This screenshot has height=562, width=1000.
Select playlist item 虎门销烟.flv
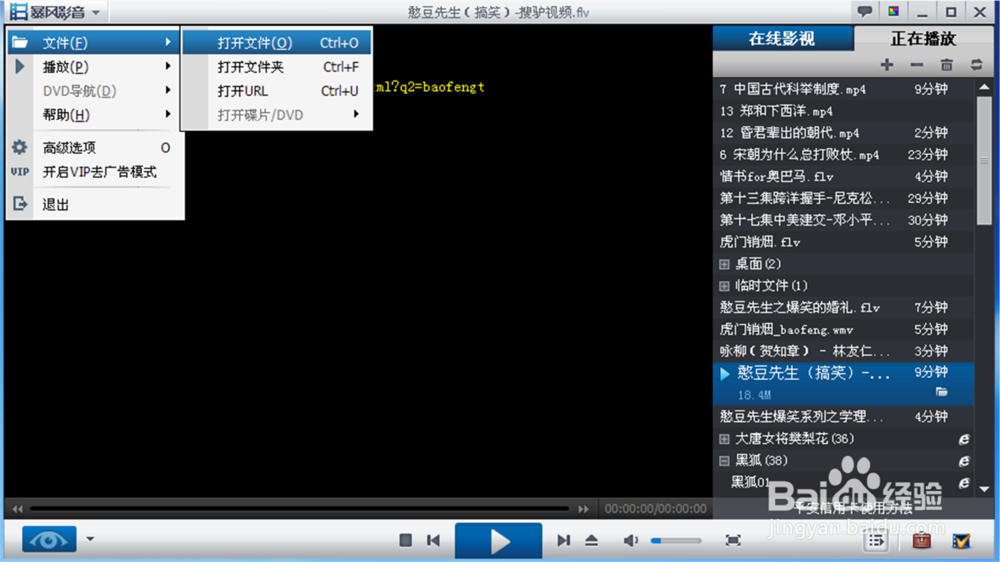(844, 242)
